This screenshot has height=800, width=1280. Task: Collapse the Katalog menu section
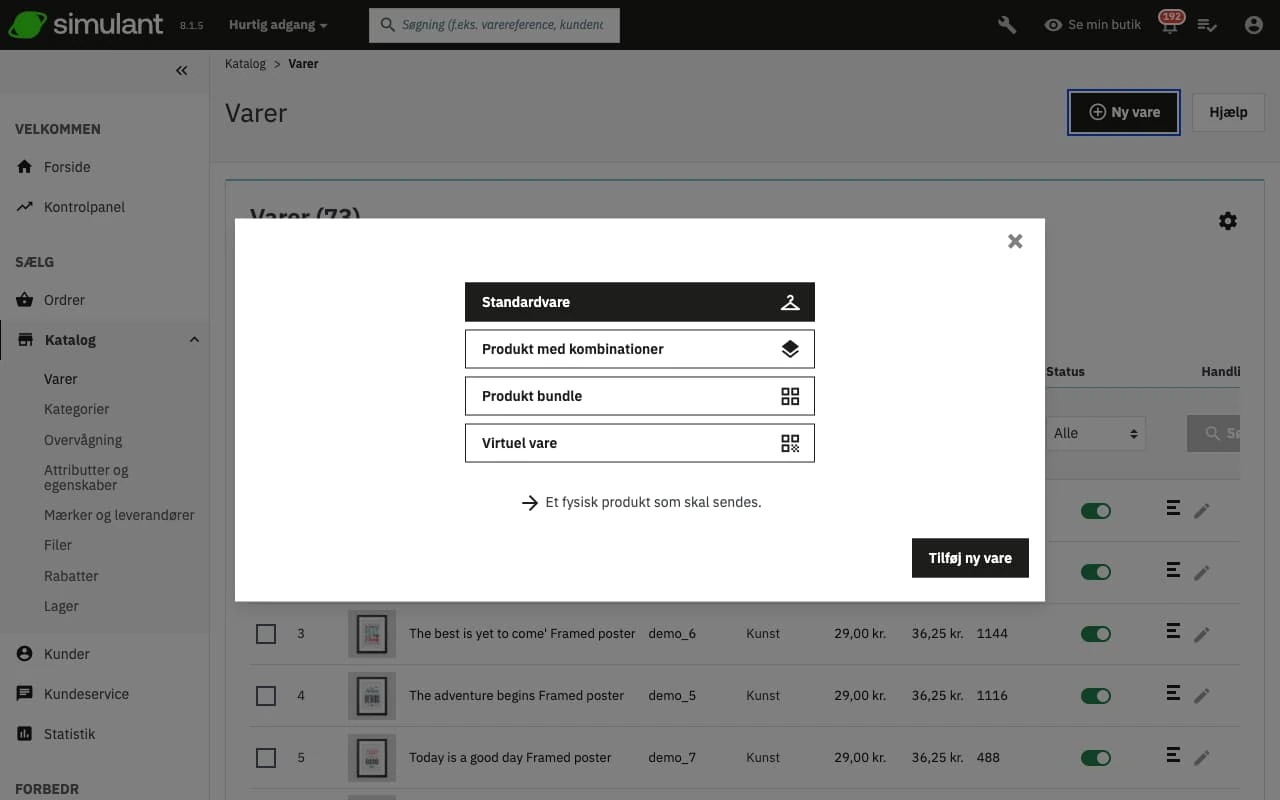[x=194, y=340]
